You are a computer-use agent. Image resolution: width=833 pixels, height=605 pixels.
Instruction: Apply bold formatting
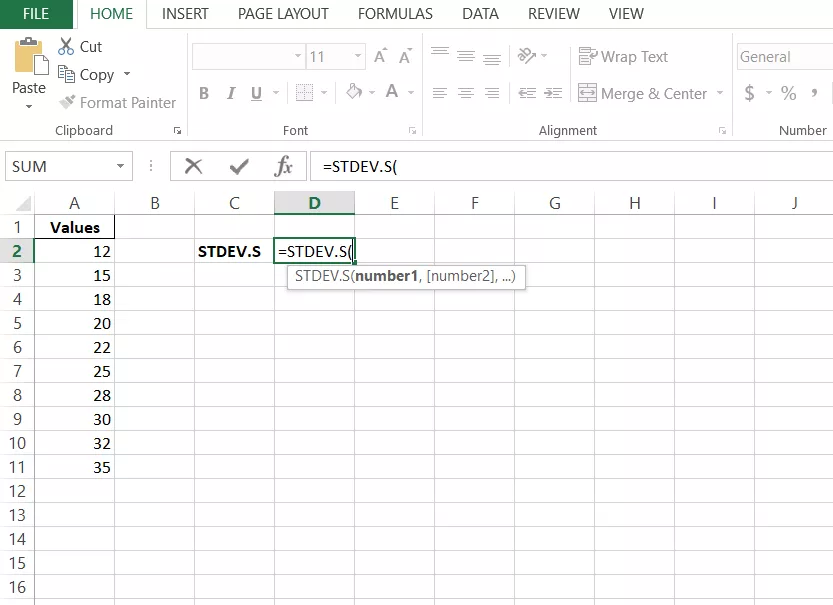204,93
